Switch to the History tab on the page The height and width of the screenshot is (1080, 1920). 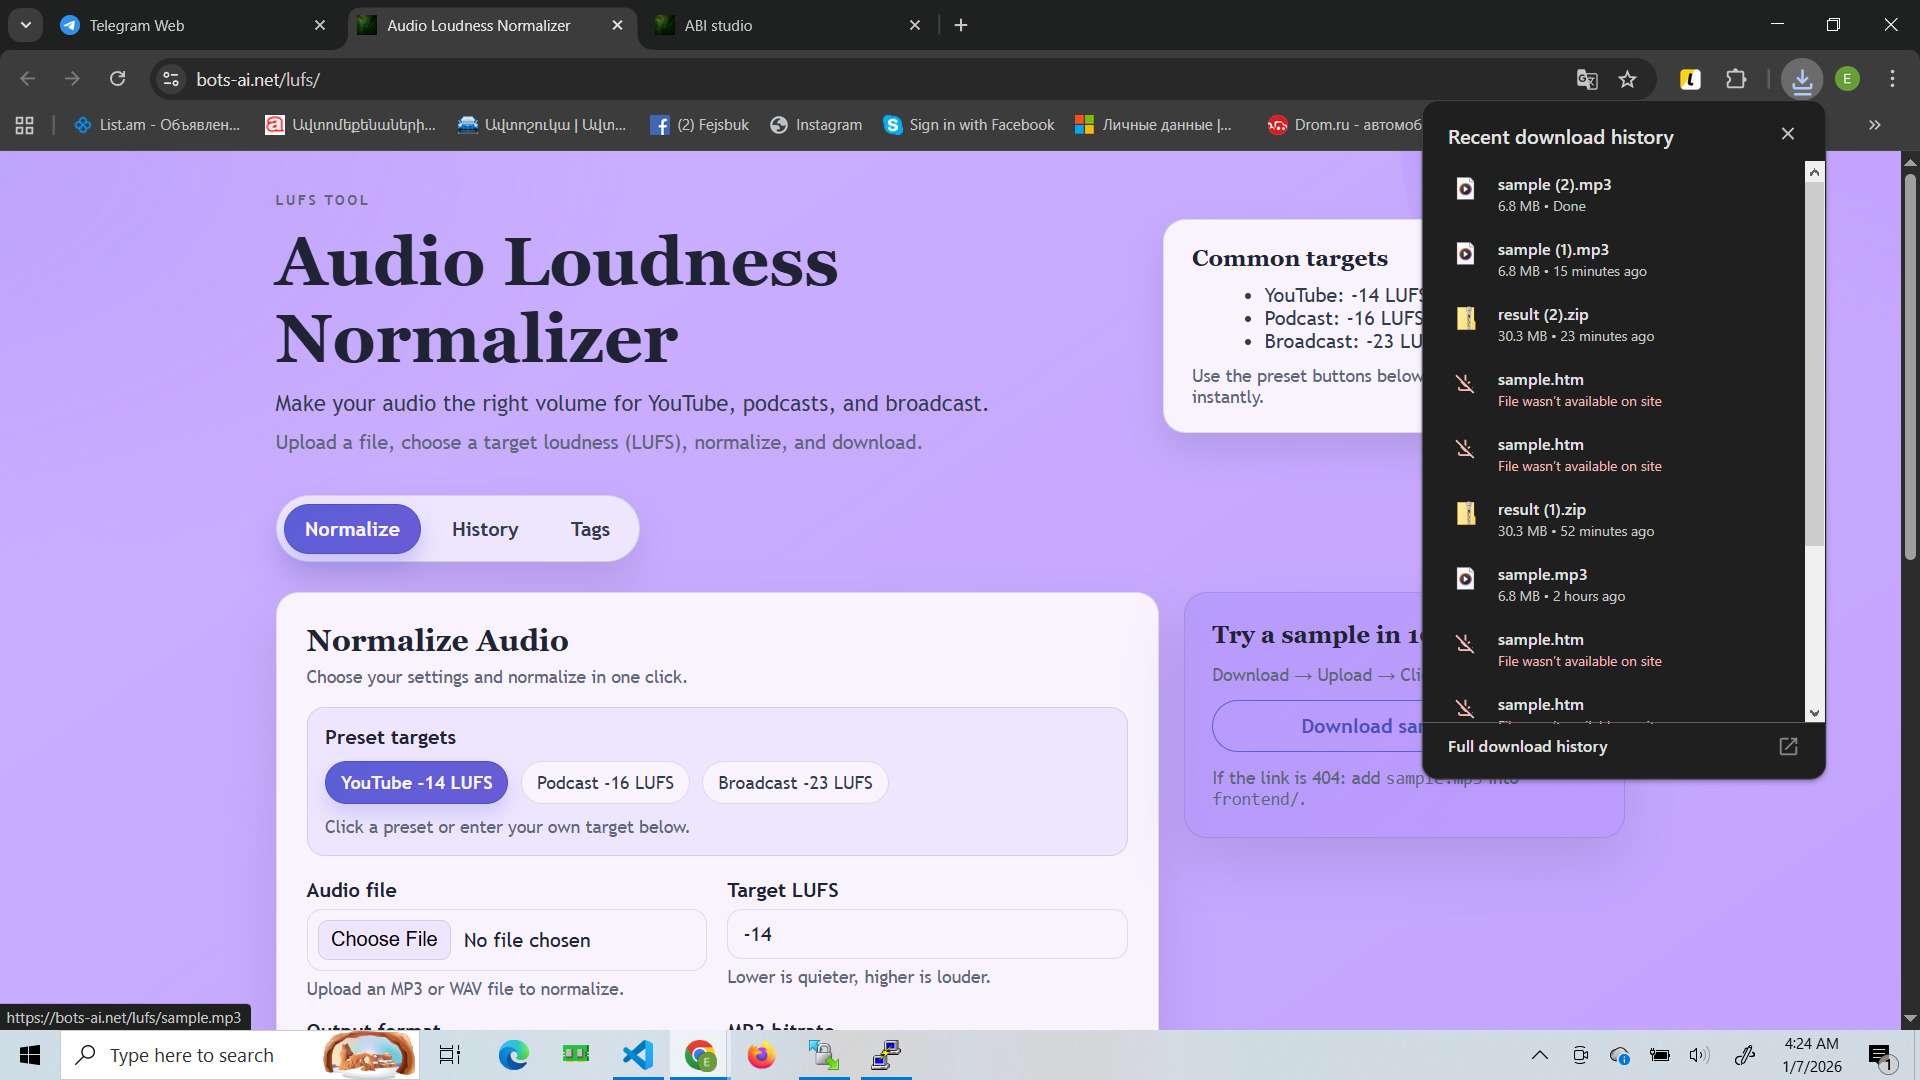point(484,529)
